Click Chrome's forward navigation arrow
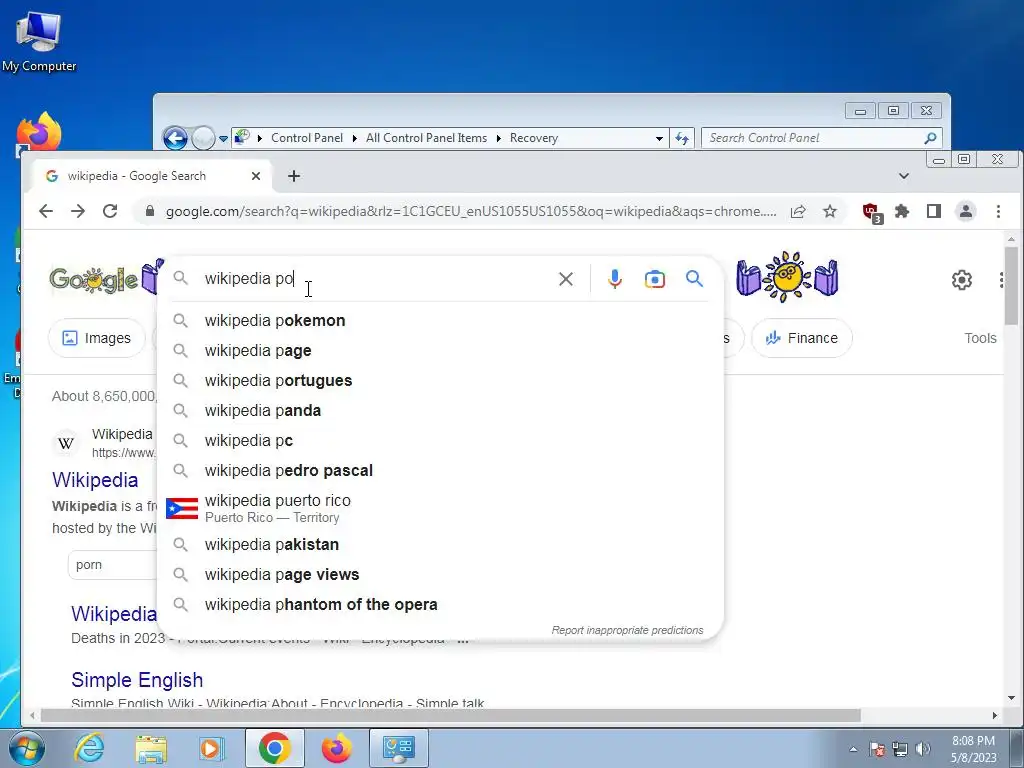The image size is (1024, 768). (x=78, y=211)
